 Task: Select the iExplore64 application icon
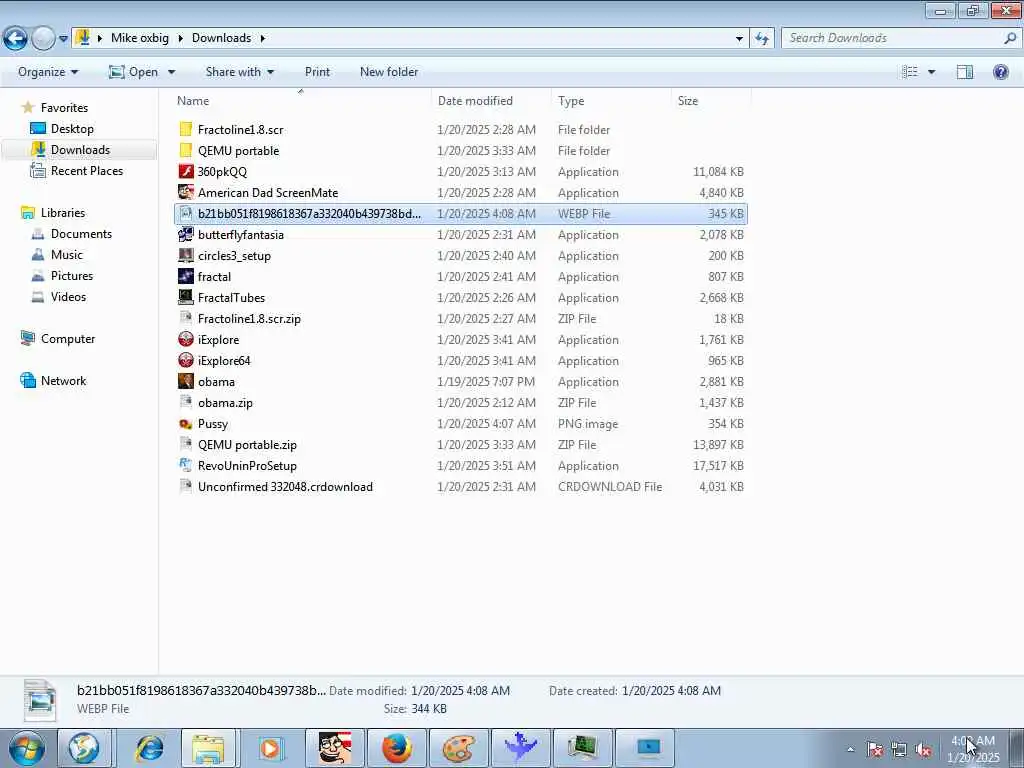click(x=186, y=360)
